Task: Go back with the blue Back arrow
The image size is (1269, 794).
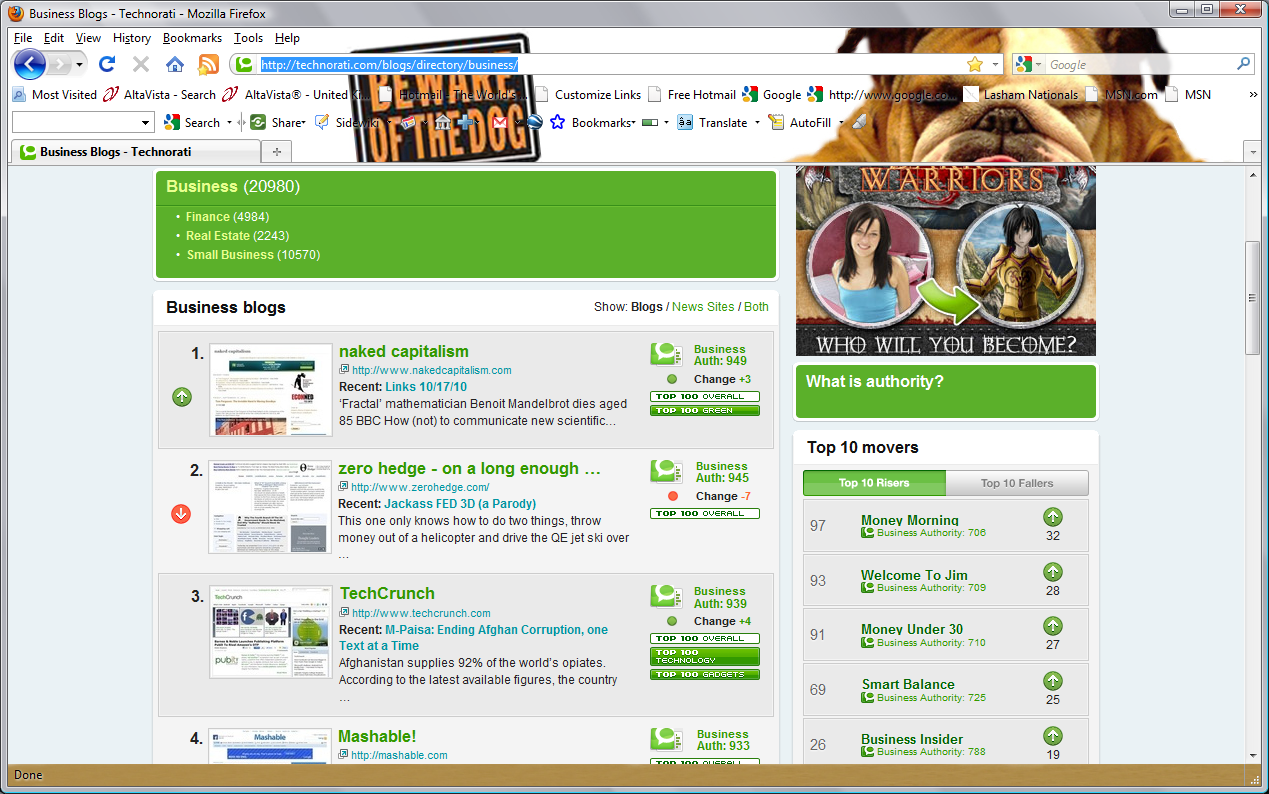Action: coord(30,64)
